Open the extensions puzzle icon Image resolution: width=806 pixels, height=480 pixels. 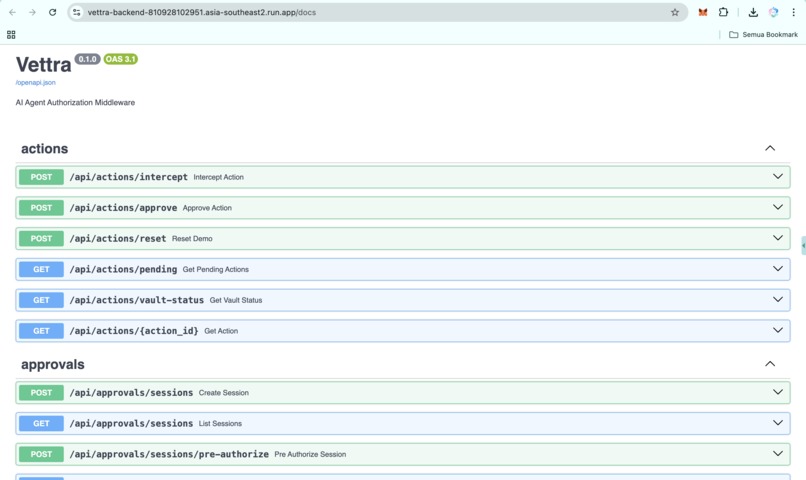click(723, 12)
